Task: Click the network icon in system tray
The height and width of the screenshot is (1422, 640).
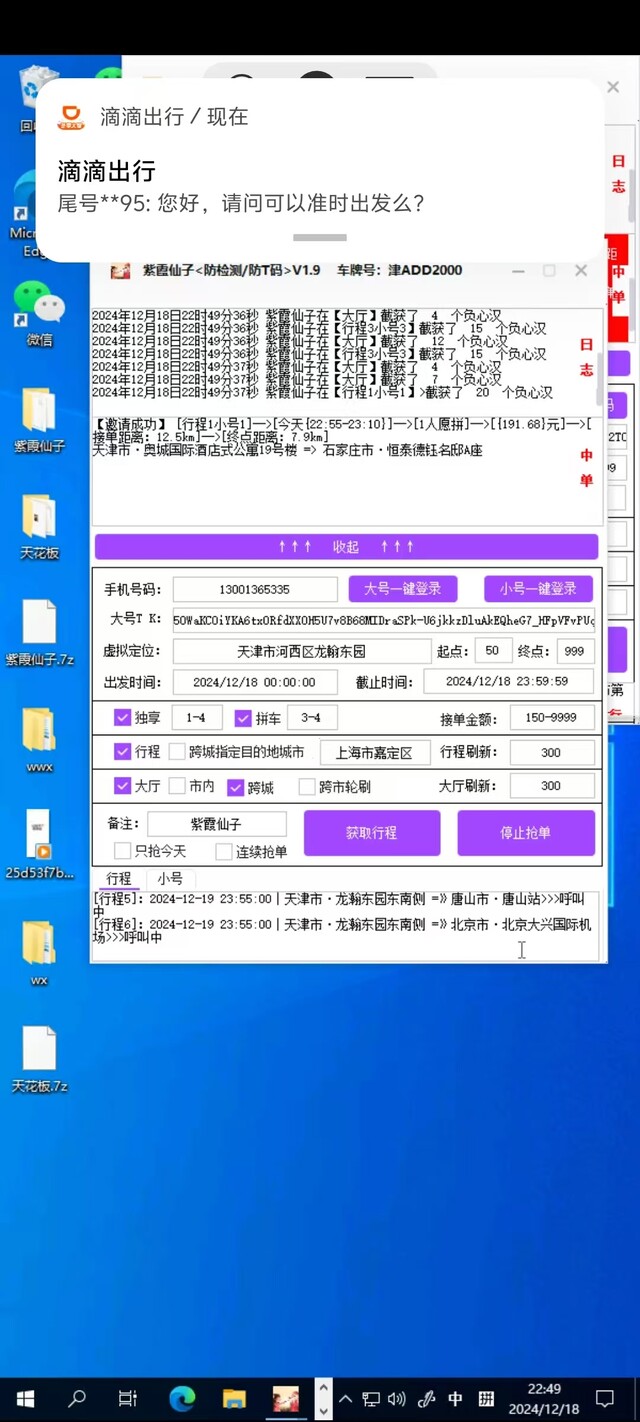Action: pyautogui.click(x=371, y=1398)
